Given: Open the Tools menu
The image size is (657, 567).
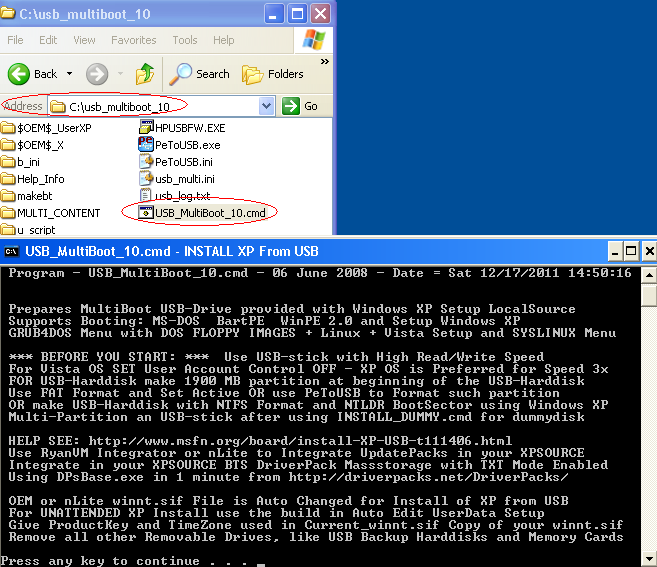Looking at the screenshot, I should [185, 40].
